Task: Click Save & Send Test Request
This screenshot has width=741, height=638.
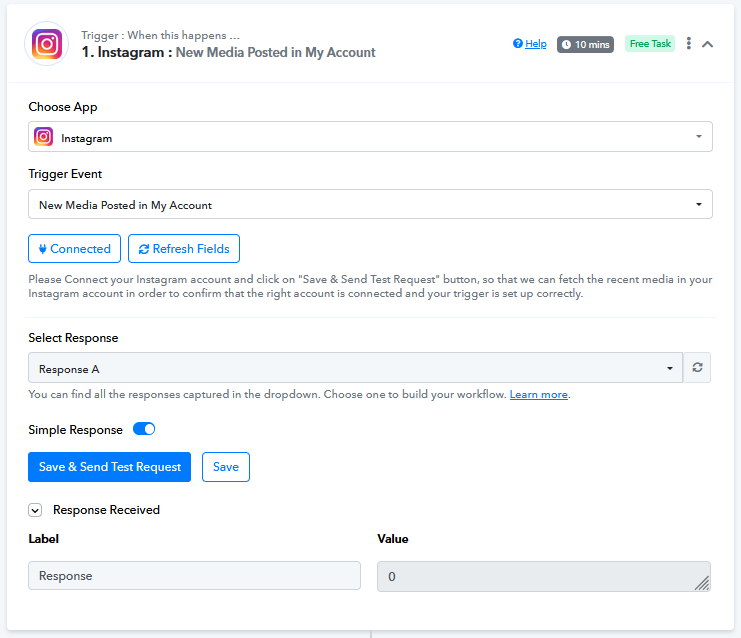Action: click(110, 467)
